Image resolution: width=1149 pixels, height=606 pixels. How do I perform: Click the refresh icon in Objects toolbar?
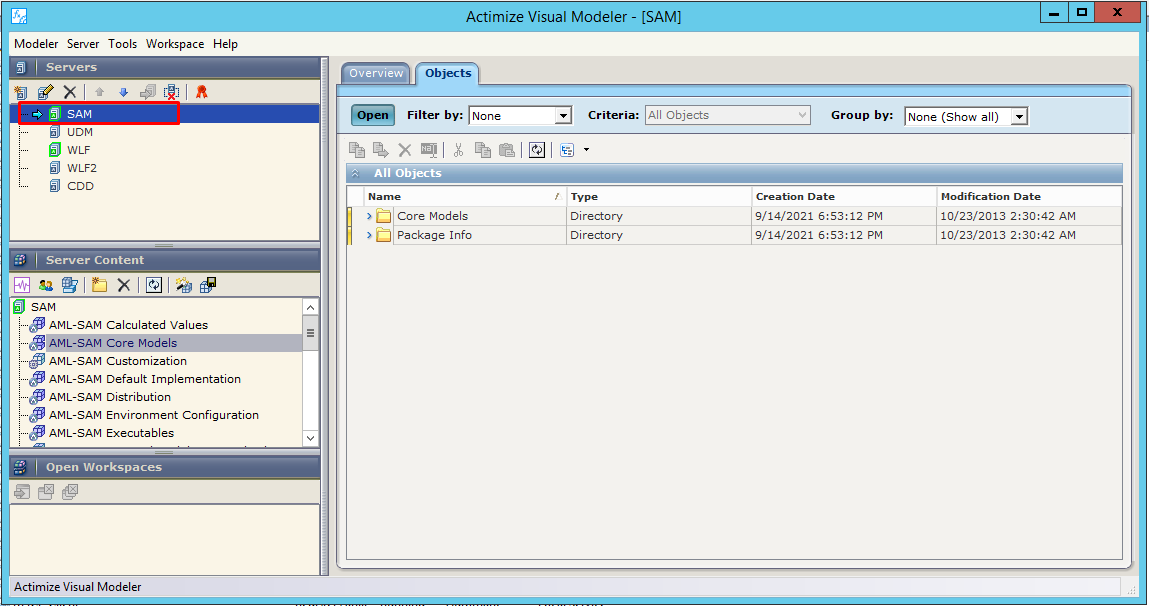[537, 150]
